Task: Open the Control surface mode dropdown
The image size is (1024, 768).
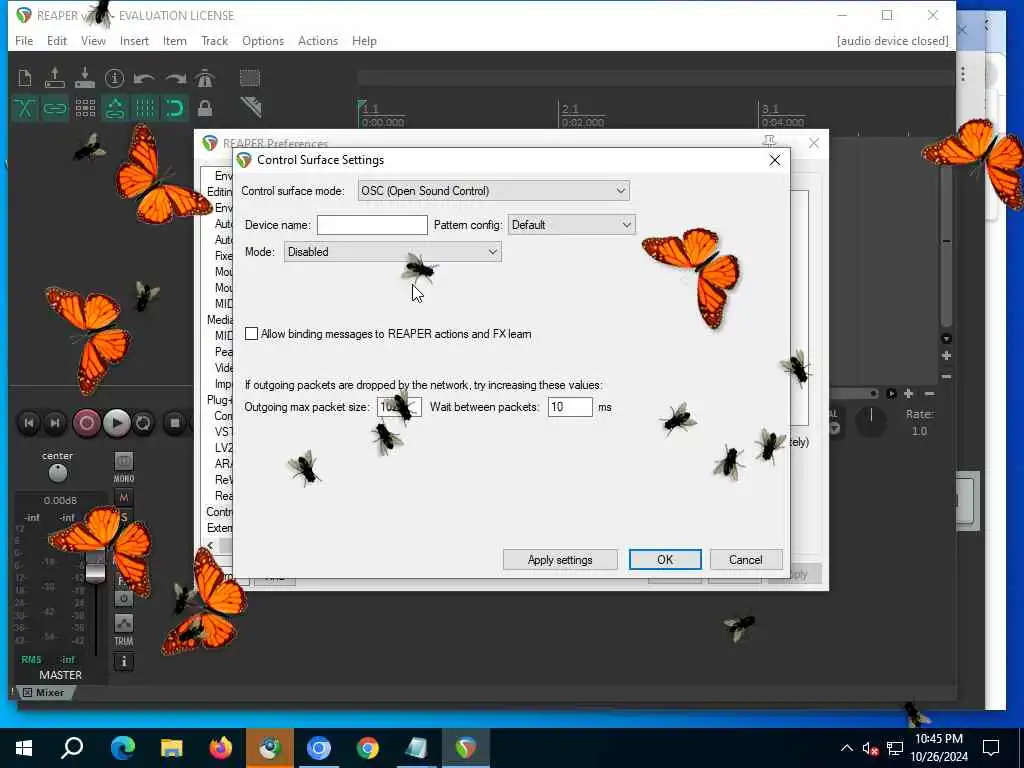Action: 493,191
